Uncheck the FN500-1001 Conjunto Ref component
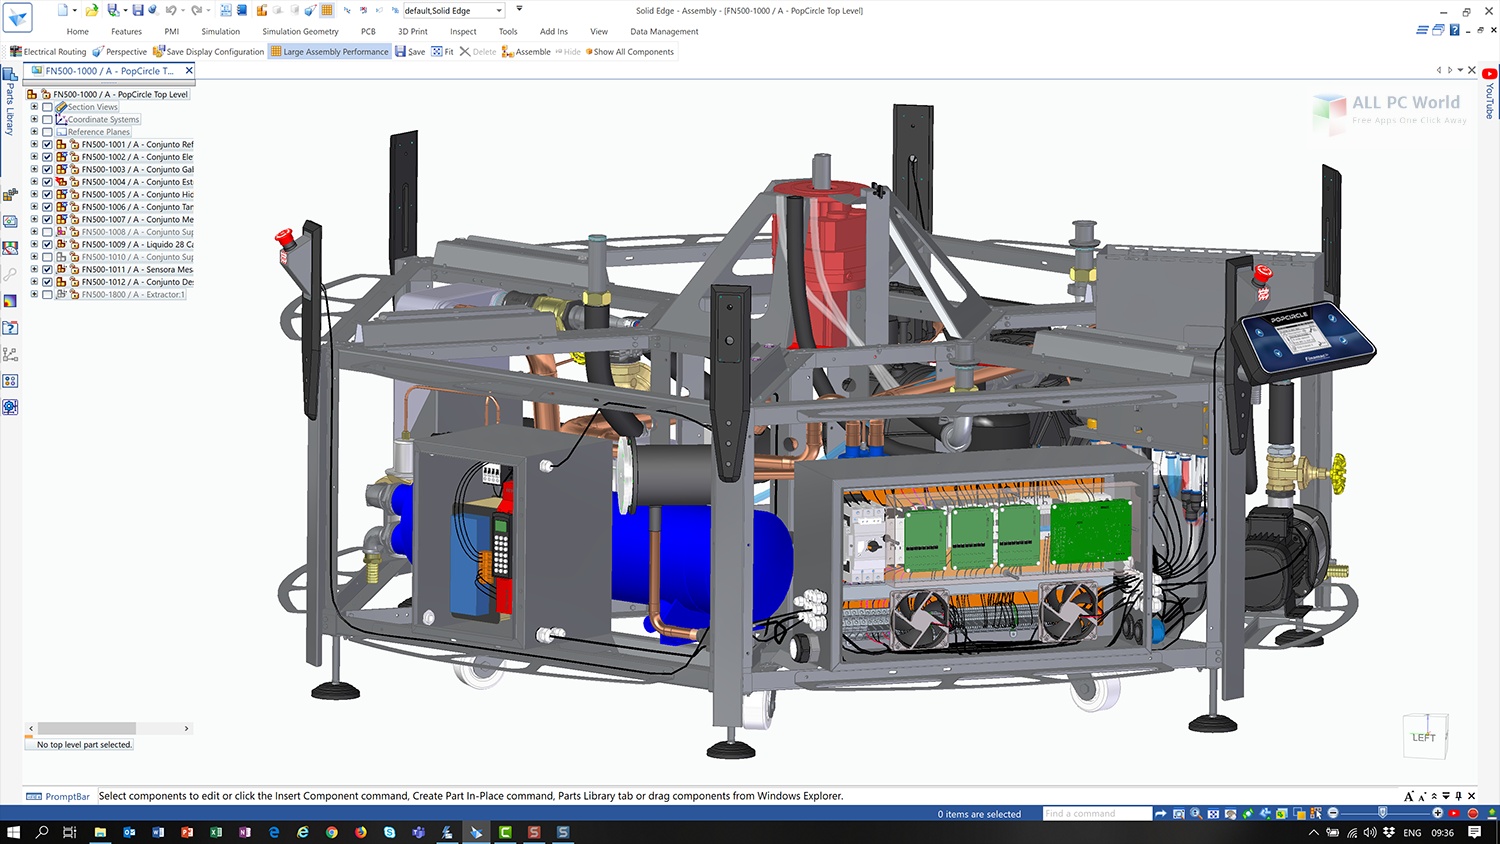The height and width of the screenshot is (844, 1500). (47, 145)
